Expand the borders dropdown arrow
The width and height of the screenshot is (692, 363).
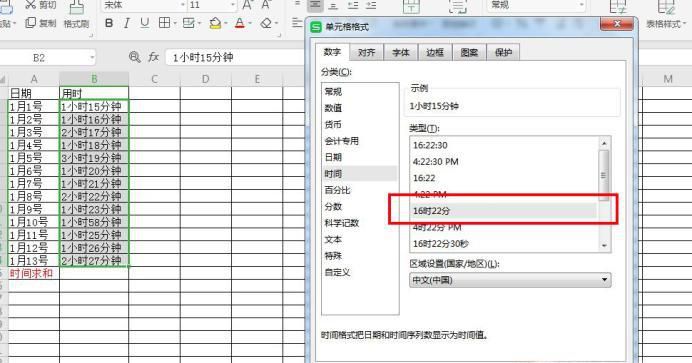175,23
